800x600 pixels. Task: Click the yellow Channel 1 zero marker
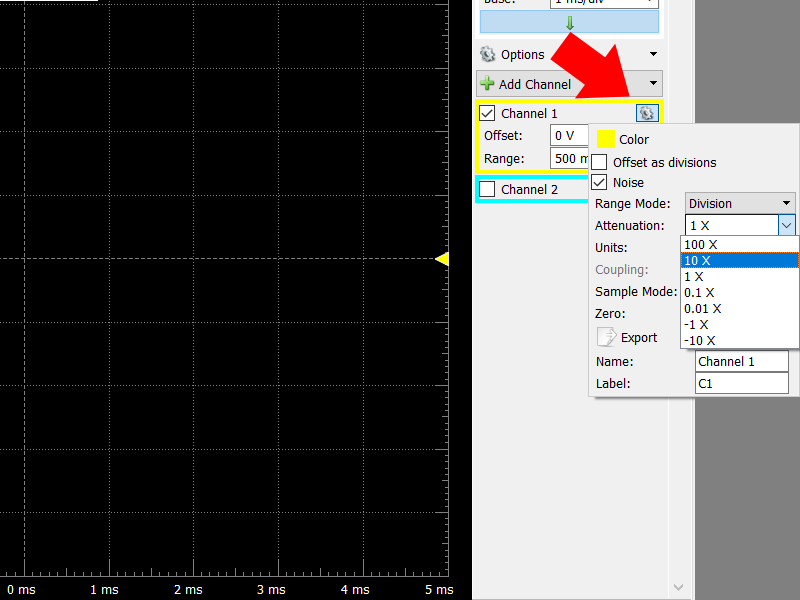click(x=442, y=259)
